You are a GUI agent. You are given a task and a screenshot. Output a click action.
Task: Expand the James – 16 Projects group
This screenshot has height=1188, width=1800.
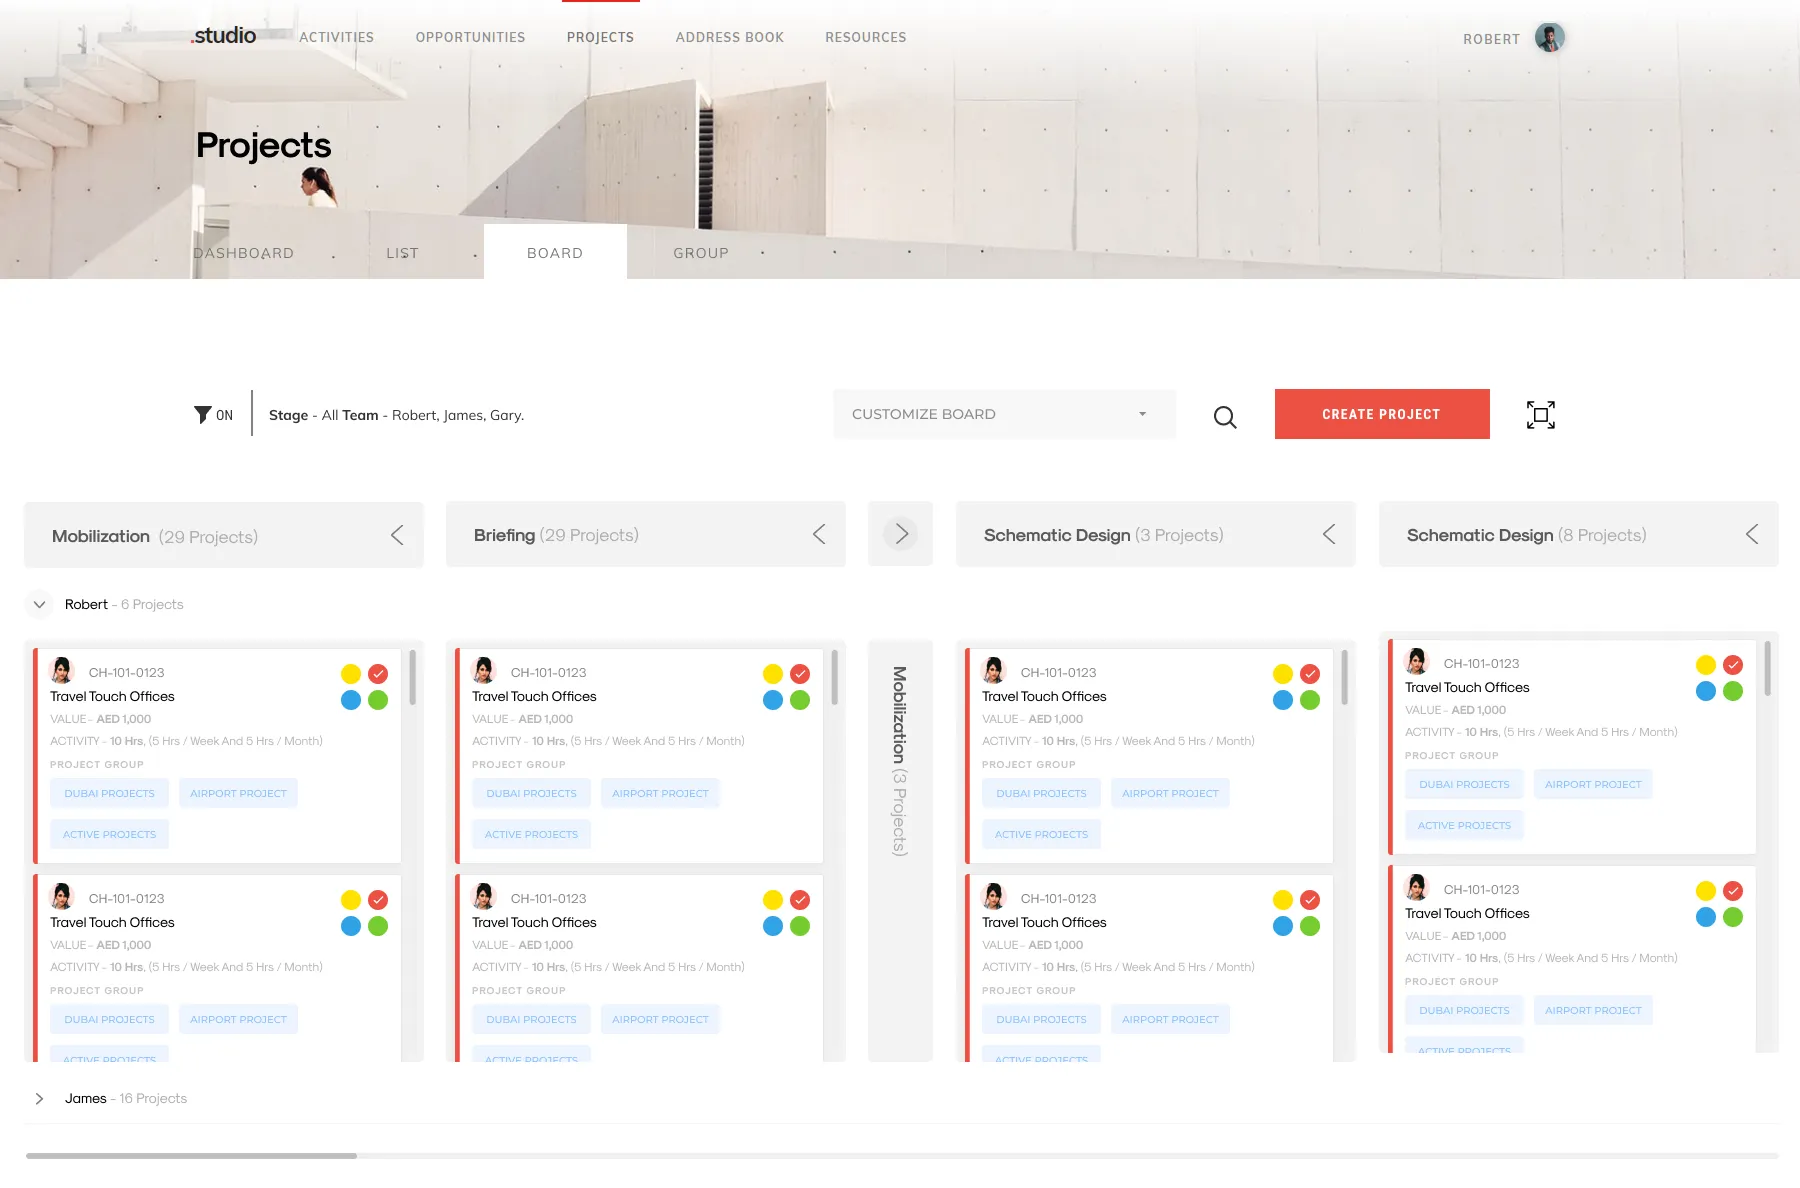coord(40,1098)
